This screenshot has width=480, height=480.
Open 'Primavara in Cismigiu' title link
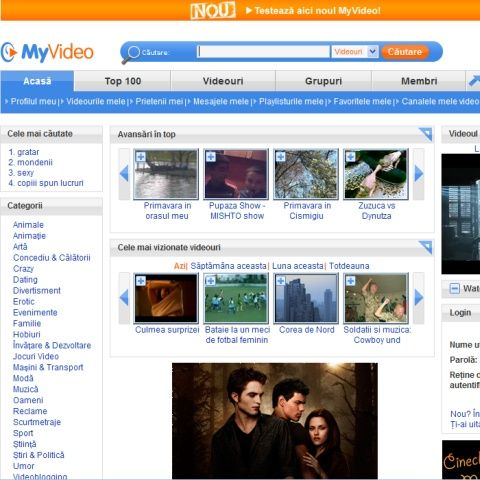pos(307,211)
